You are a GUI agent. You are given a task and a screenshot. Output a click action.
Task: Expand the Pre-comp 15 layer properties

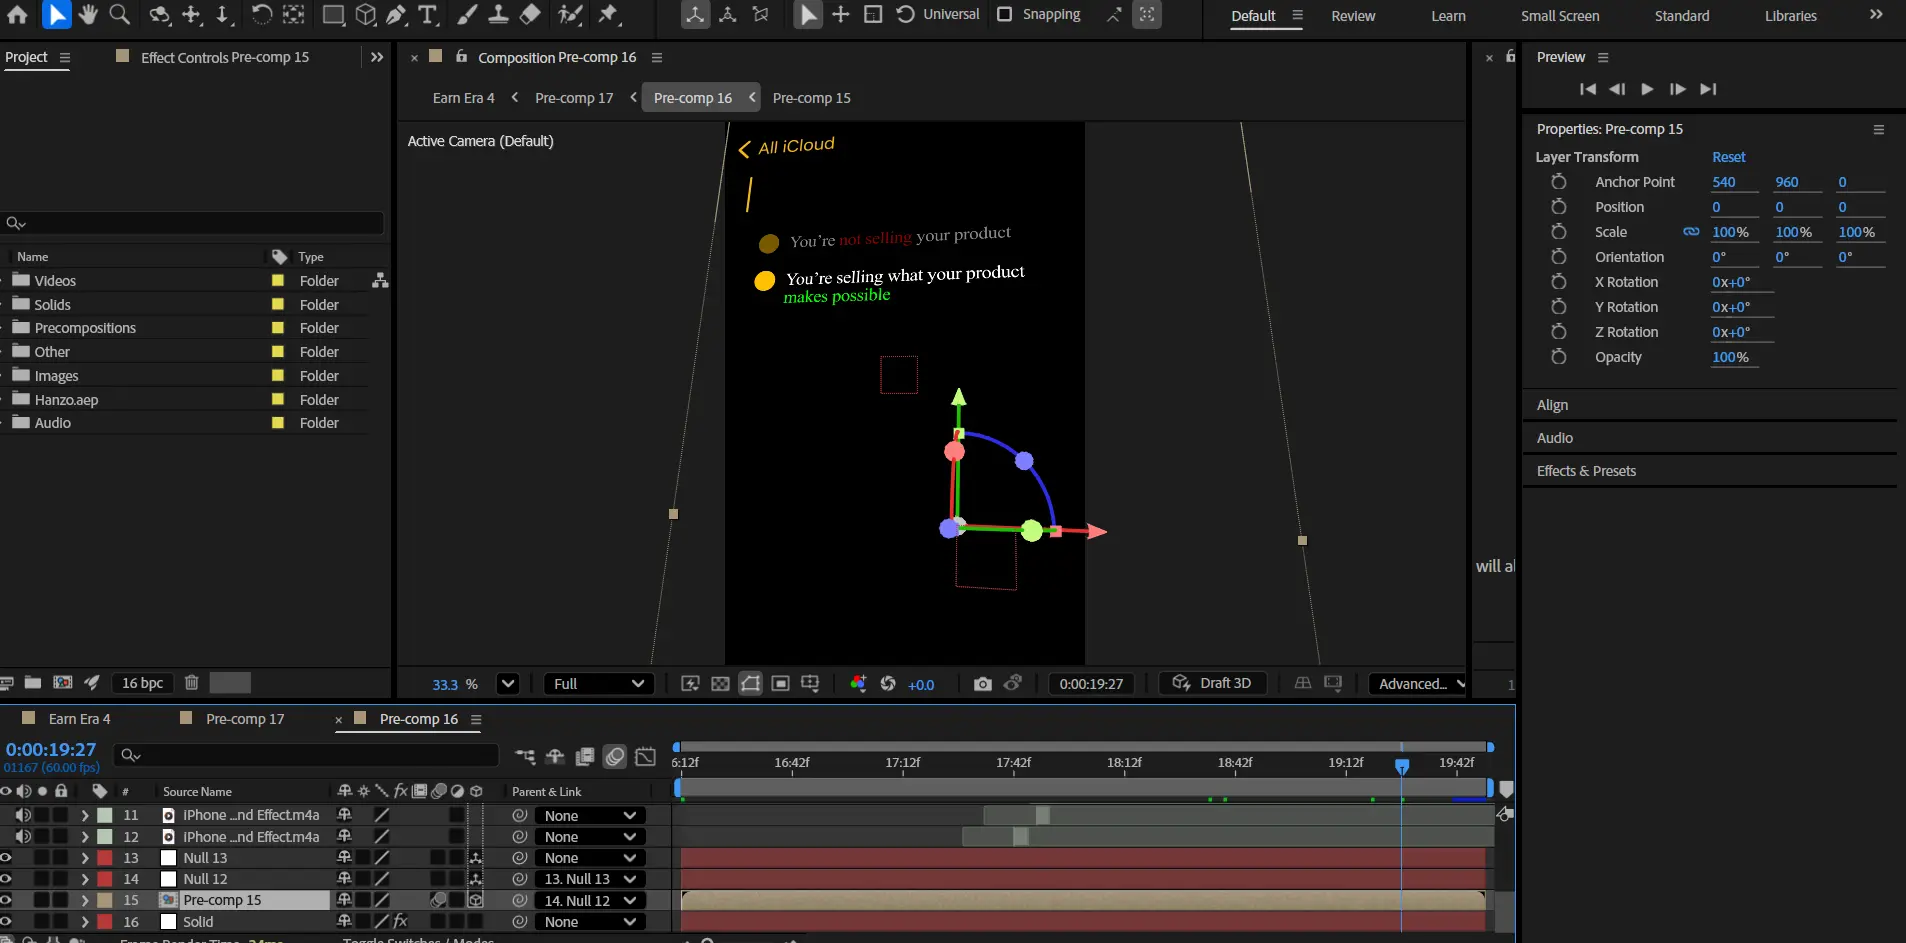click(85, 900)
